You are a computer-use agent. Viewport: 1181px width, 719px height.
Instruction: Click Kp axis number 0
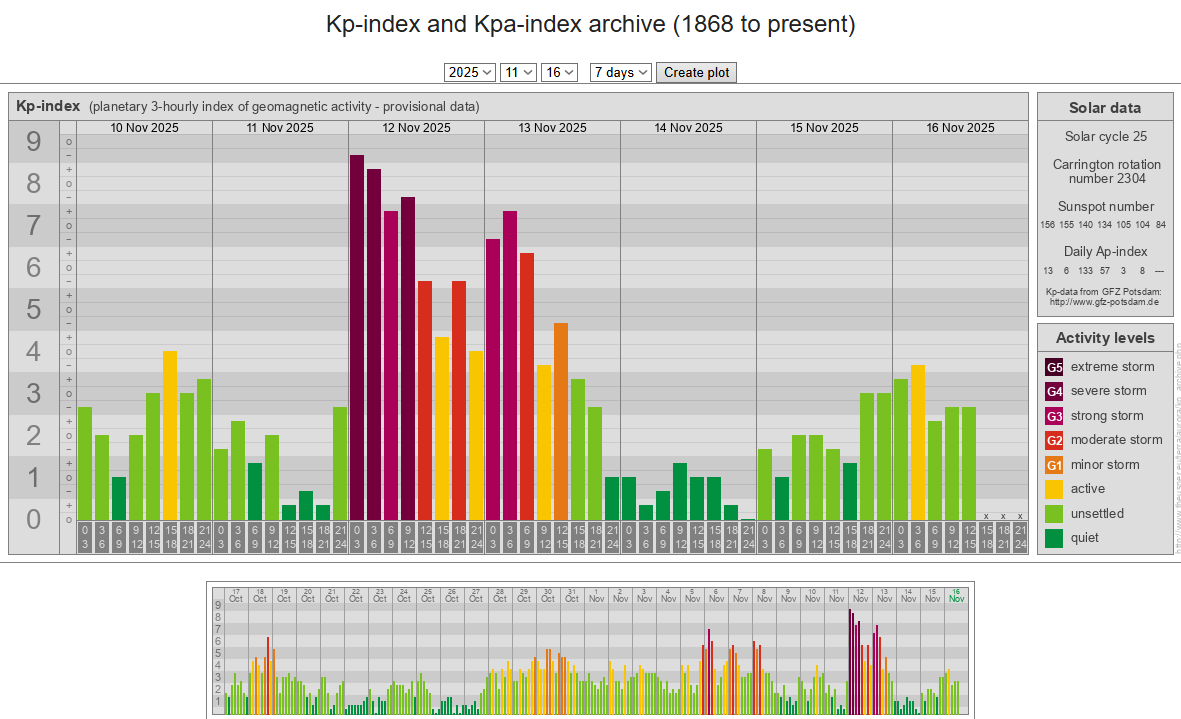coord(34,519)
